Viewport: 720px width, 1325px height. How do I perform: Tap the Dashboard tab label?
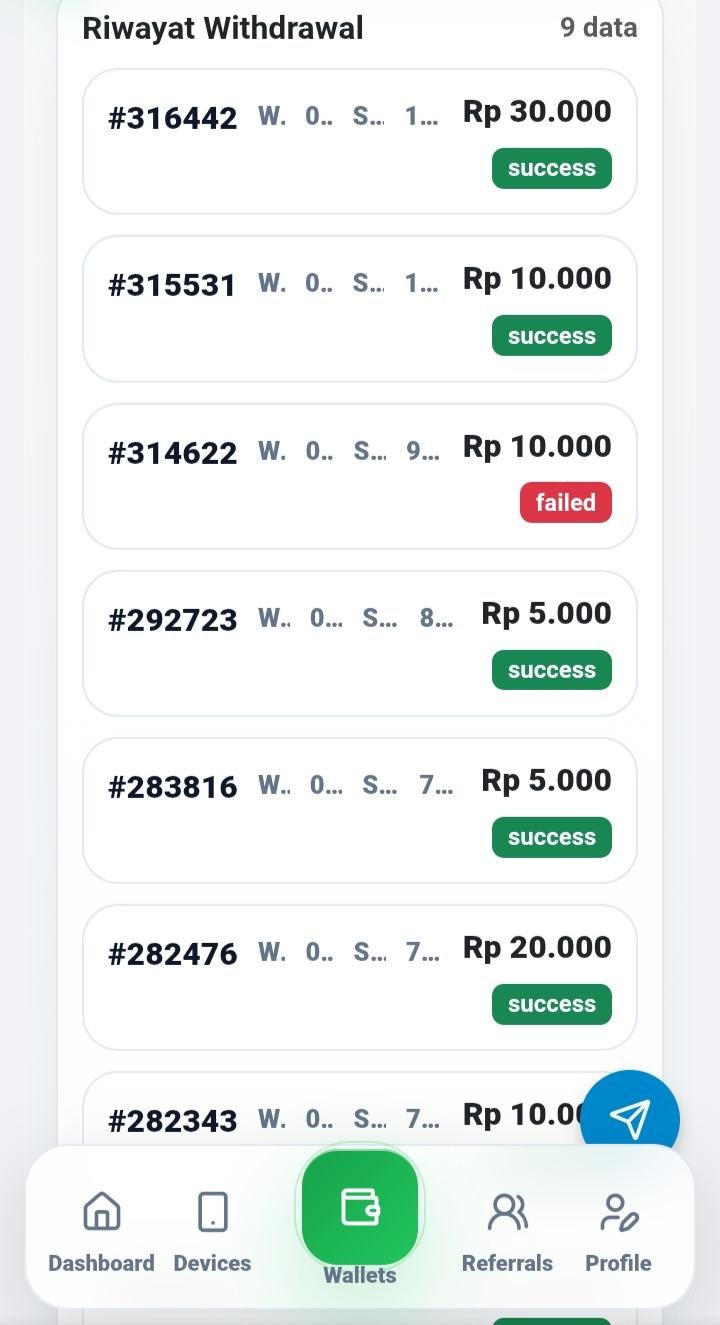pos(101,1263)
